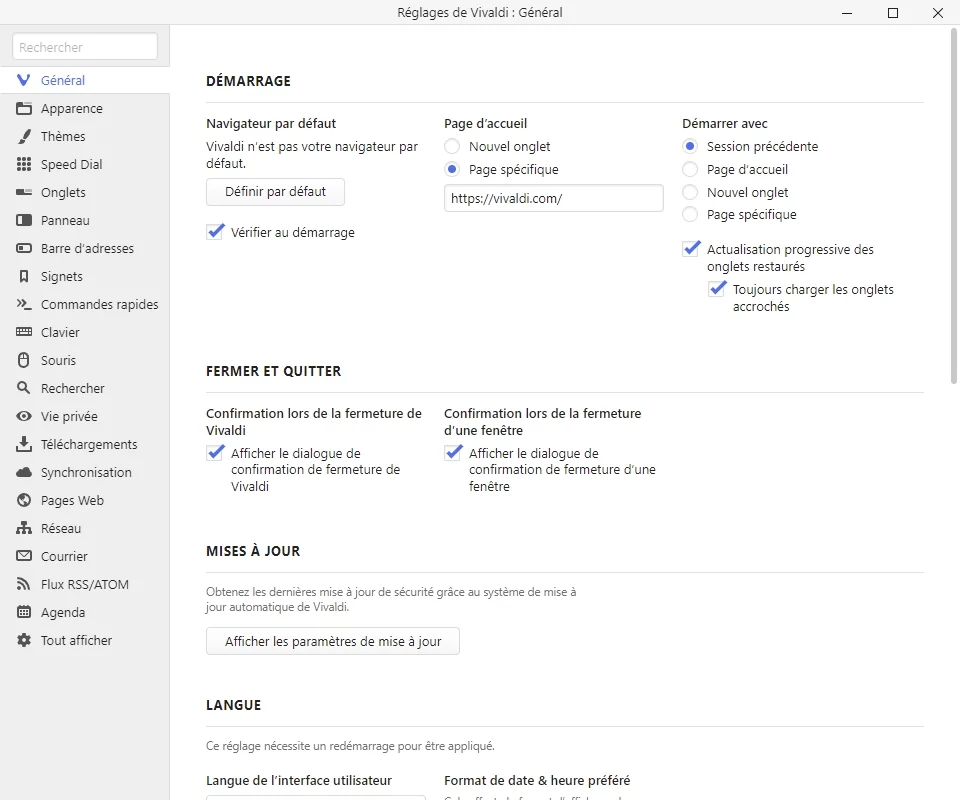Choose Session précédente under Démarrer avec
This screenshot has height=800, width=960.
690,146
